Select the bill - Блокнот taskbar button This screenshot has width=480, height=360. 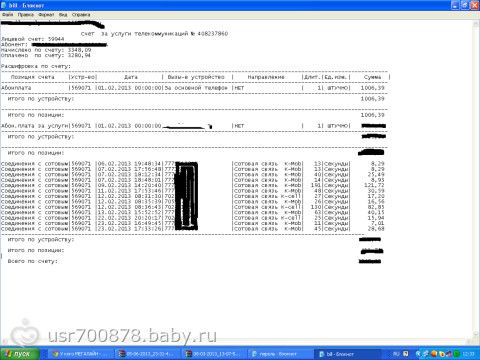[347, 354]
